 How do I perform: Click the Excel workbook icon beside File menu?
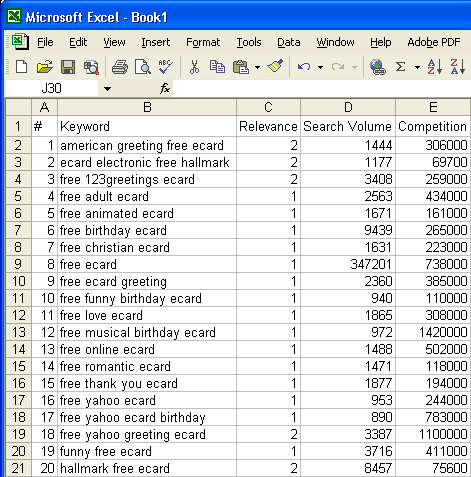click(20, 42)
